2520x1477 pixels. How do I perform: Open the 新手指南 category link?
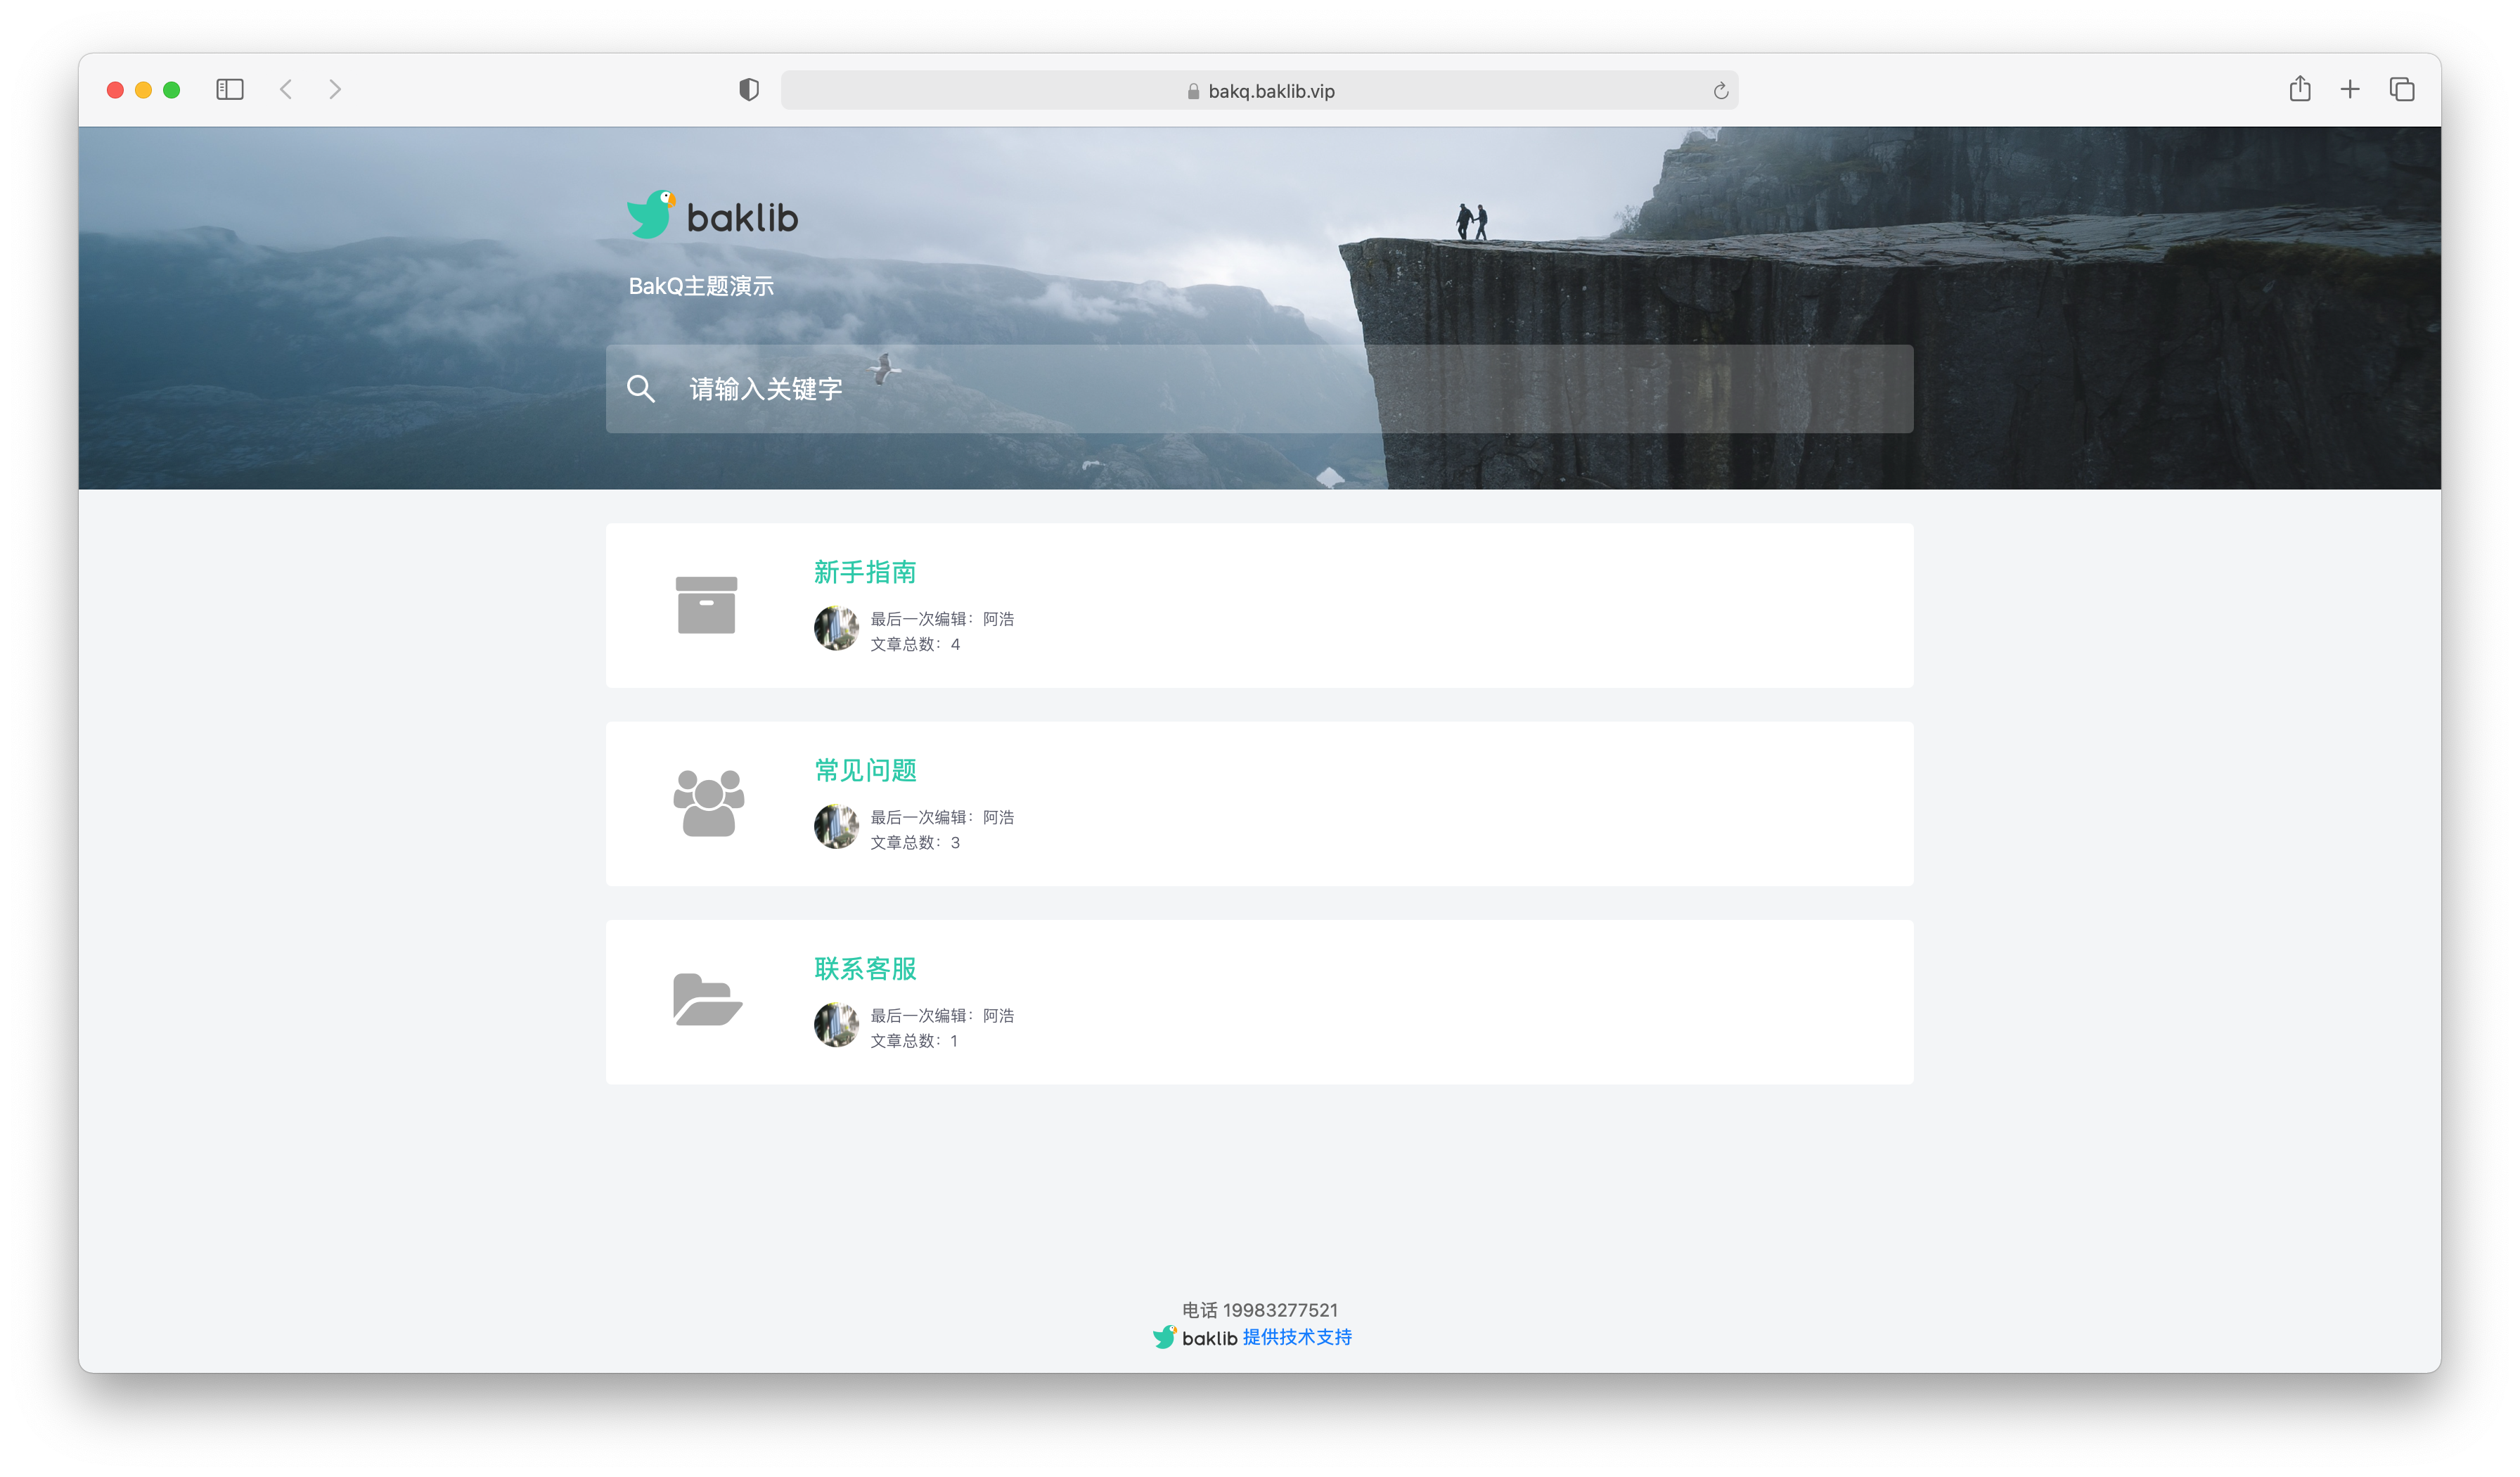[x=865, y=572]
